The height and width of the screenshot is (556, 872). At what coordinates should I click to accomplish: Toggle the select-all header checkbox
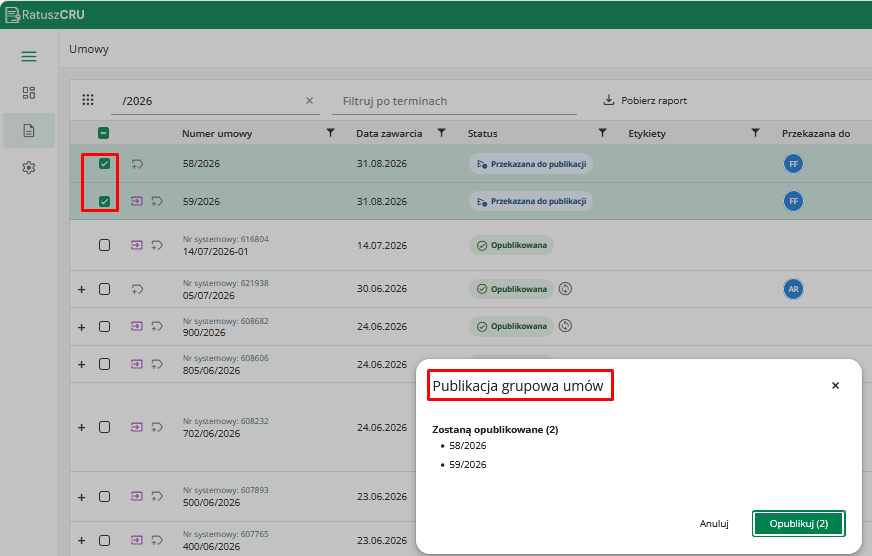pyautogui.click(x=103, y=133)
